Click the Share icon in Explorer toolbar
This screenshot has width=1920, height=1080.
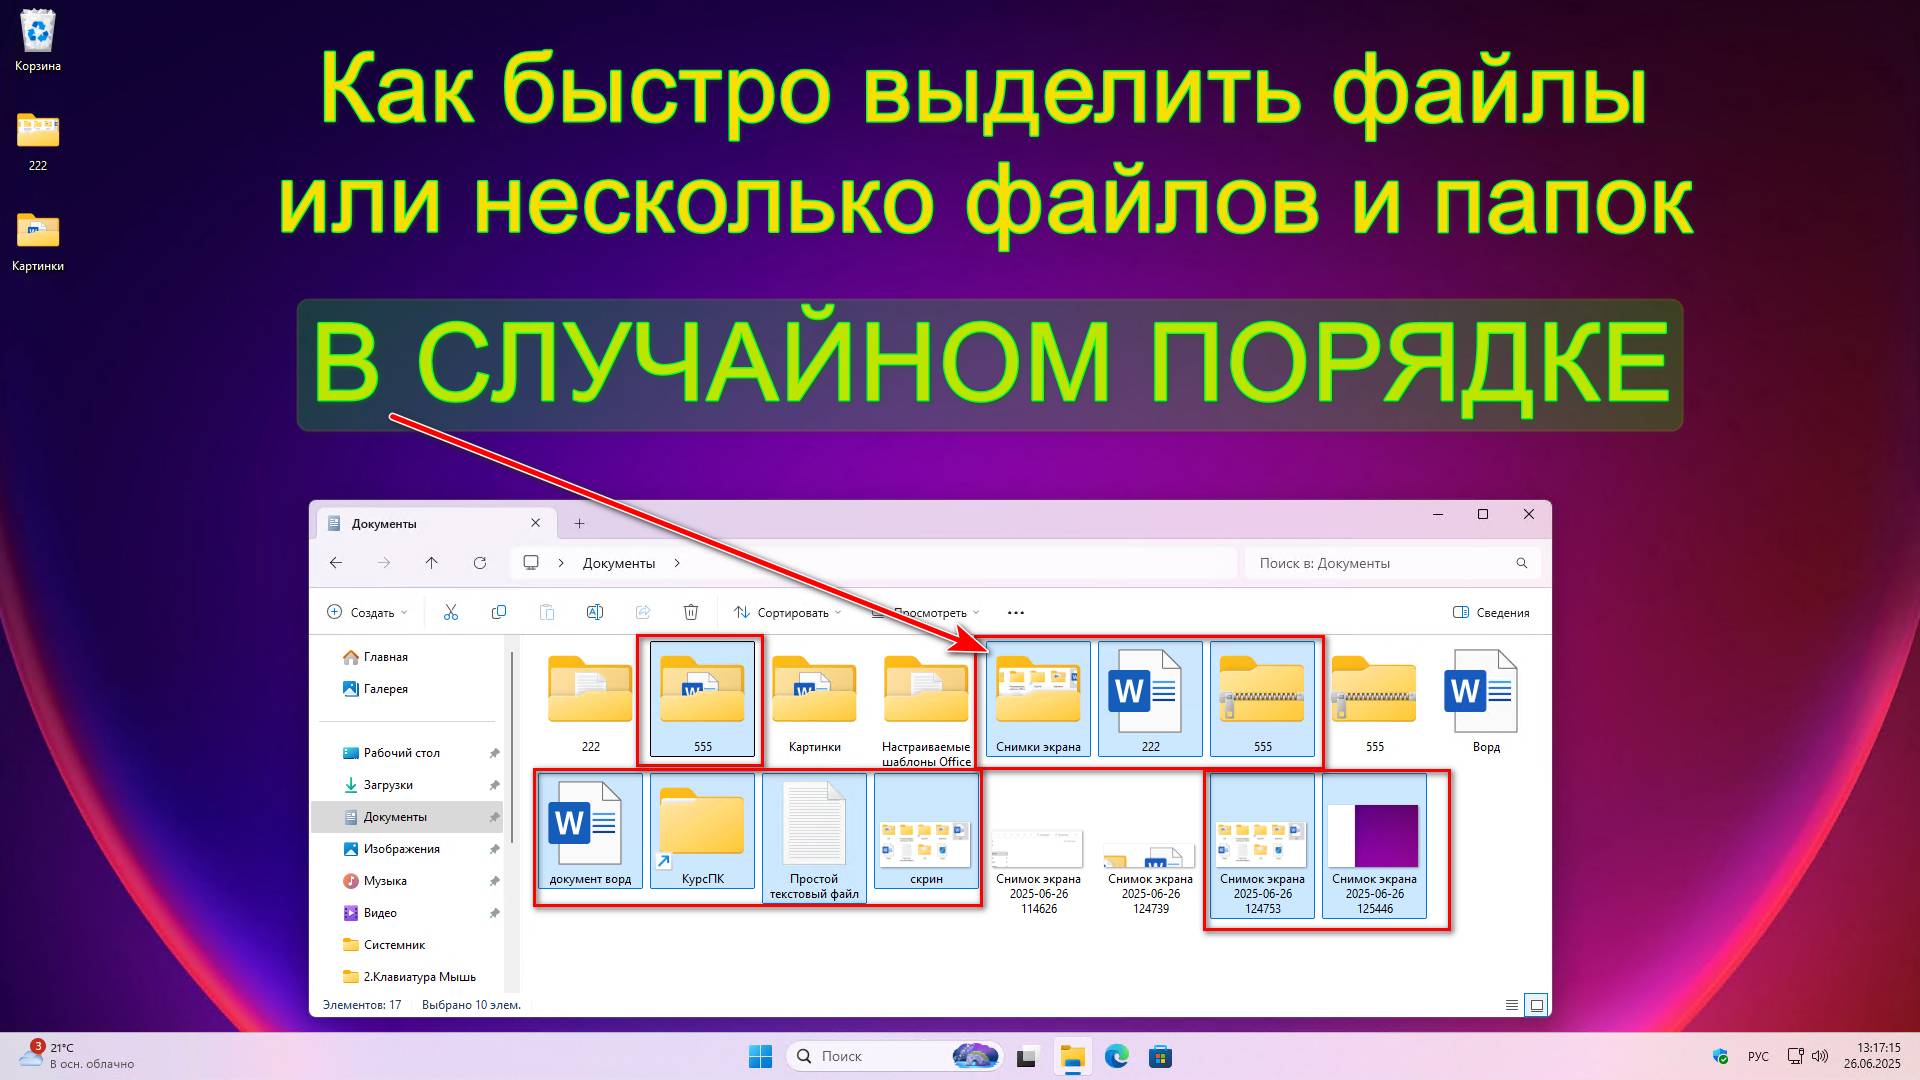click(x=643, y=612)
